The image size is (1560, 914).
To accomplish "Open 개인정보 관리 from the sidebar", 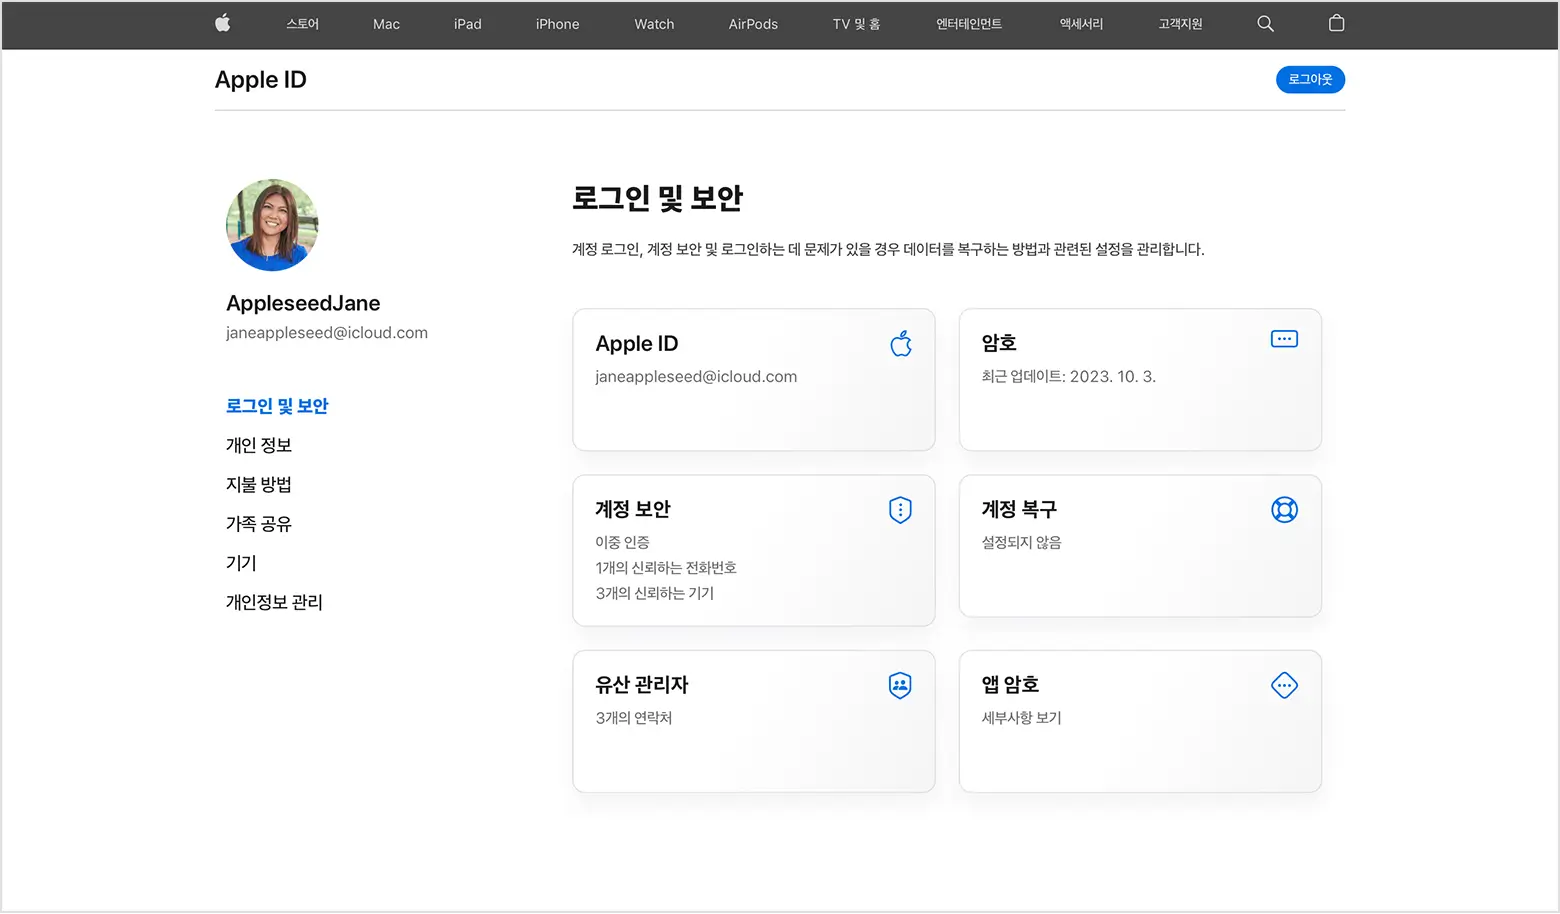I will (273, 601).
